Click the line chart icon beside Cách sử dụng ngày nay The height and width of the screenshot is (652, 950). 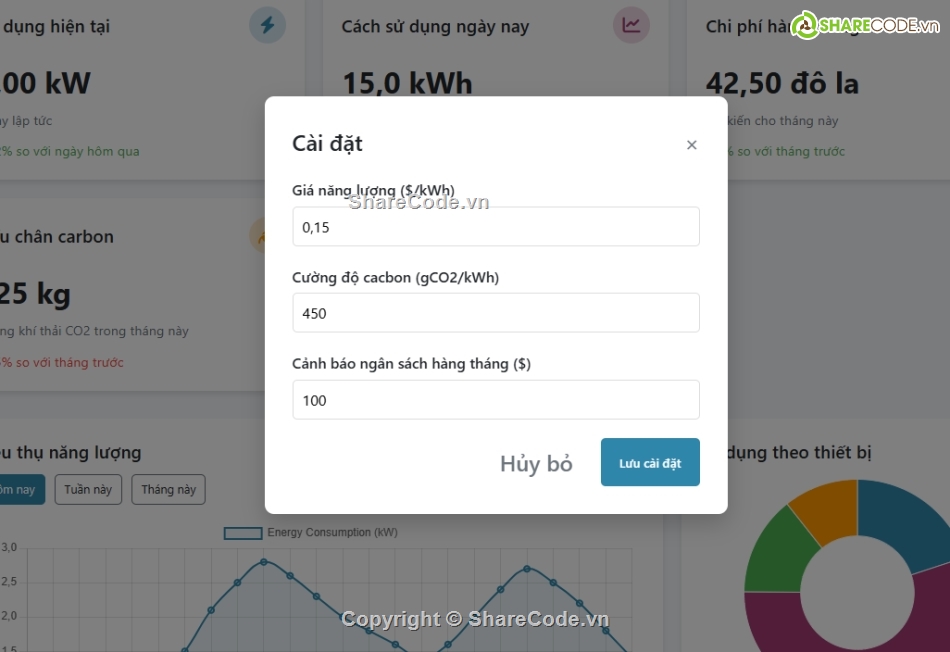[x=631, y=26]
